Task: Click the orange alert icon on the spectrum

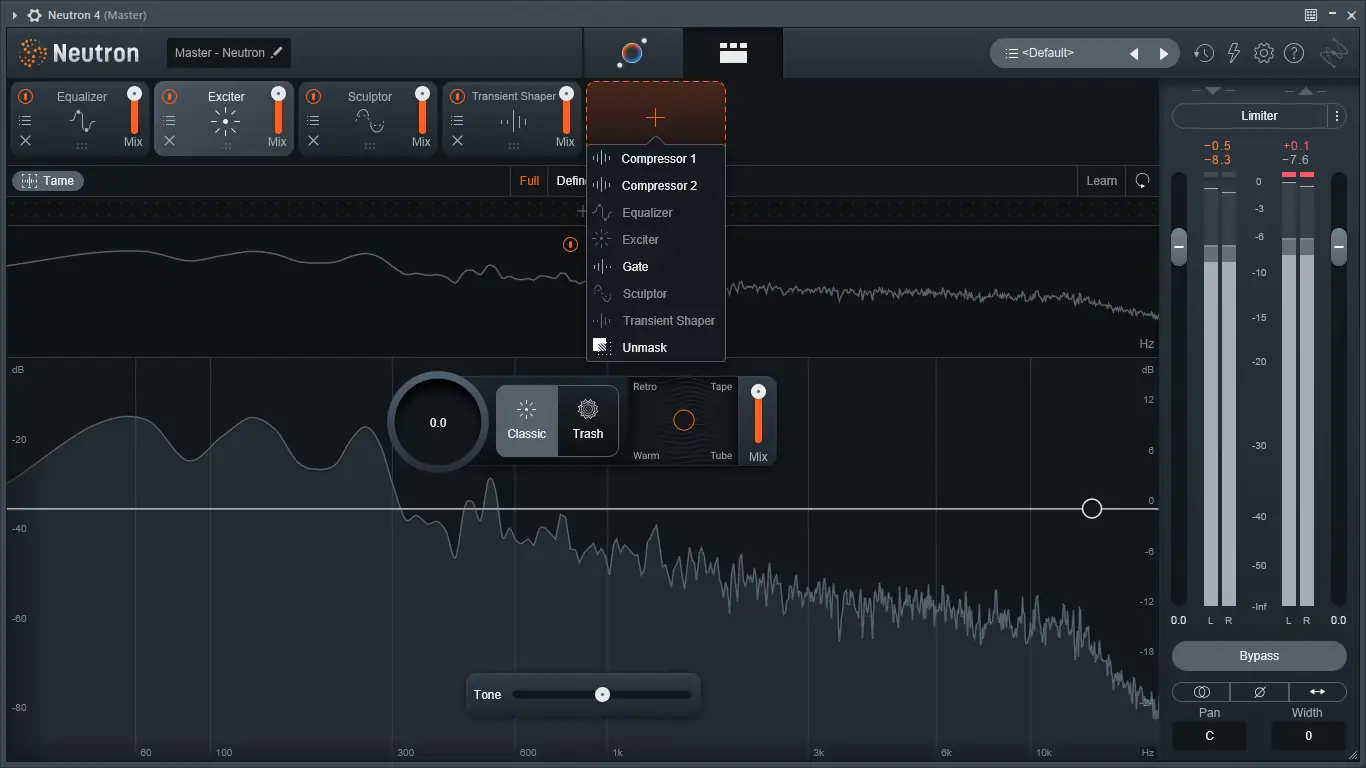Action: (569, 244)
